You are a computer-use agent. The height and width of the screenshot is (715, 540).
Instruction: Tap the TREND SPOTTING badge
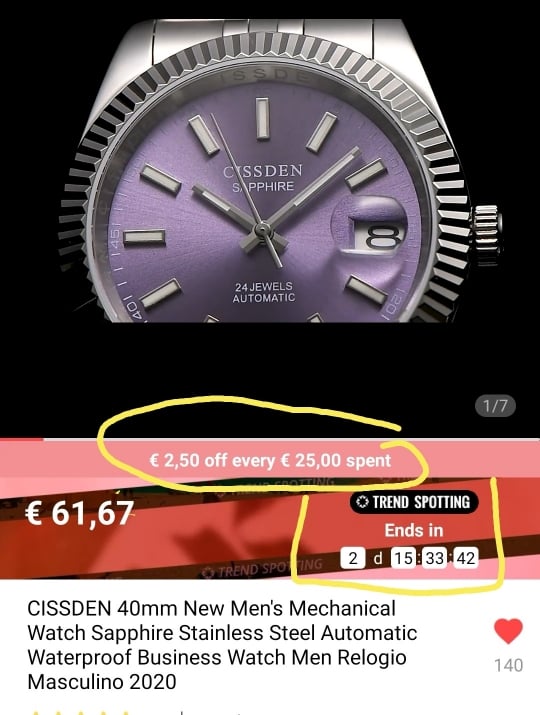pyautogui.click(x=414, y=502)
